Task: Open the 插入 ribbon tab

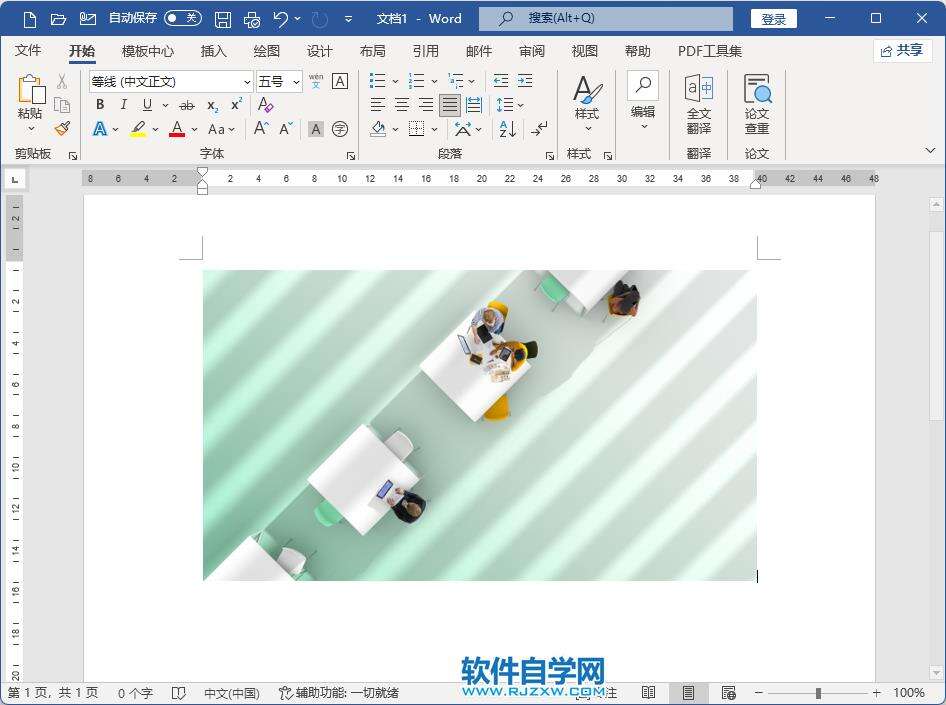Action: point(213,51)
